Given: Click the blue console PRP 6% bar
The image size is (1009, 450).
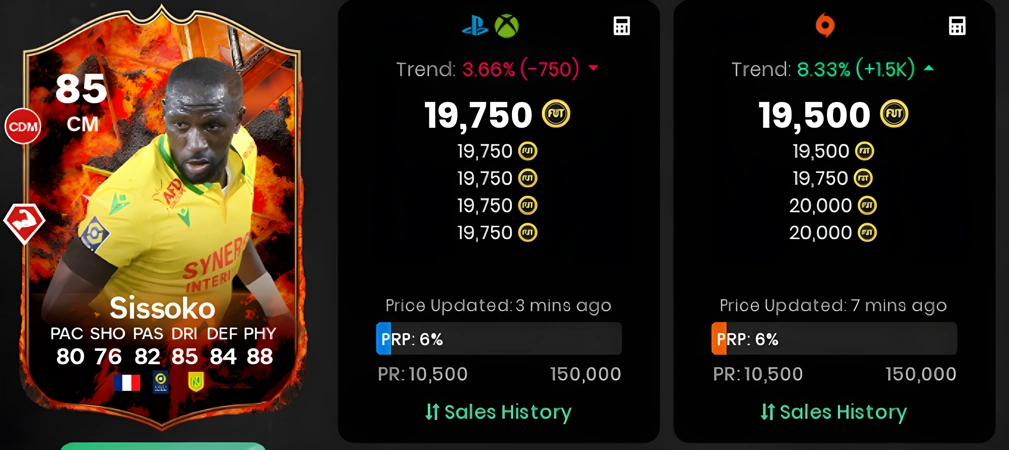Looking at the screenshot, I should tap(499, 339).
